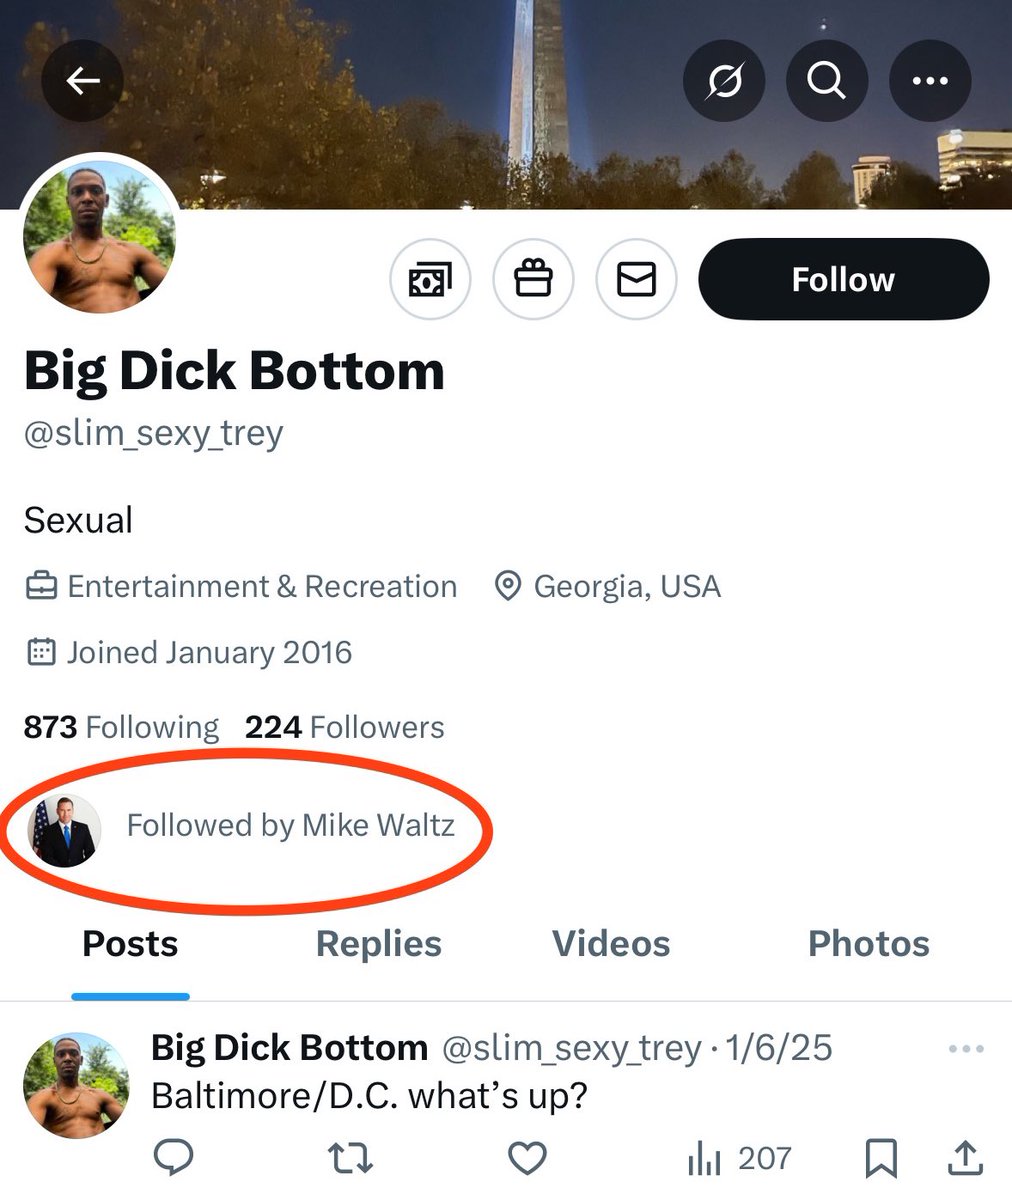1012x1200 pixels.
Task: Tap the profile search magnifier icon
Action: (x=827, y=81)
